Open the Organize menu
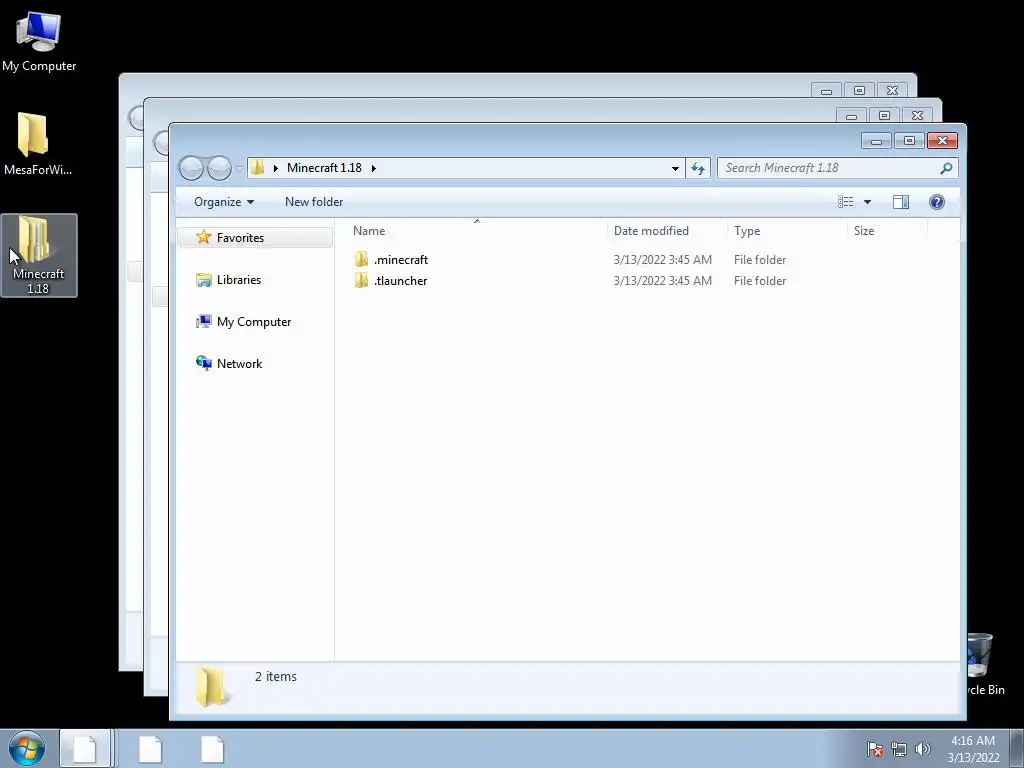Image resolution: width=1024 pixels, height=768 pixels. click(223, 202)
